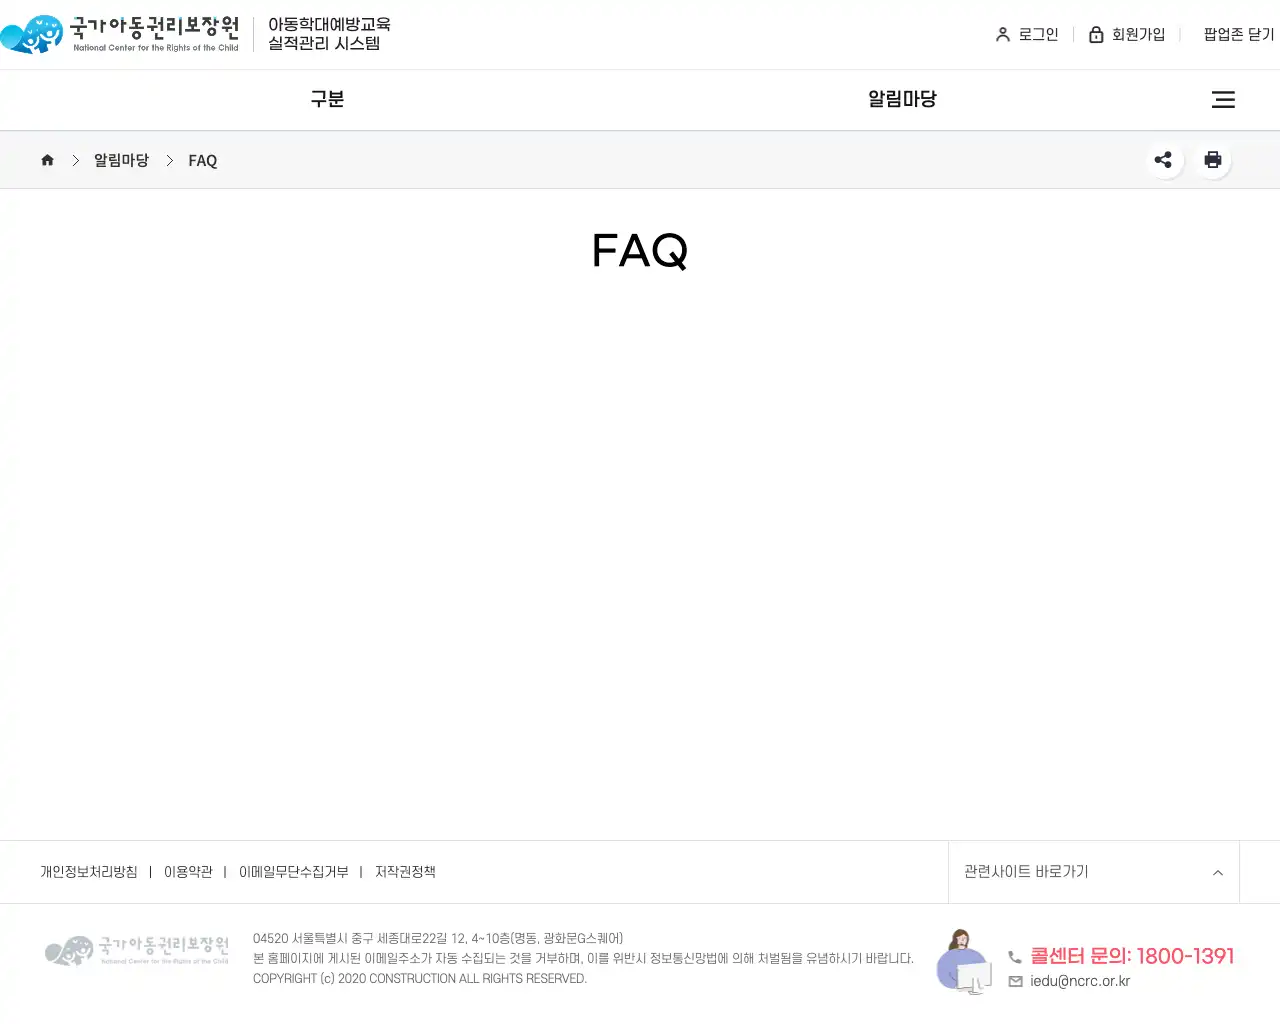Click the print icon button
The image size is (1280, 1024).
pos(1213,160)
